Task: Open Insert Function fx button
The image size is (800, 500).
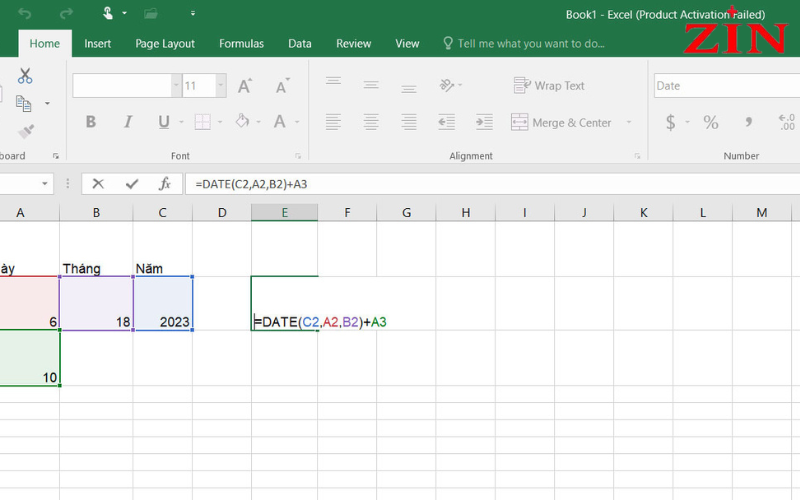Action: (x=164, y=184)
